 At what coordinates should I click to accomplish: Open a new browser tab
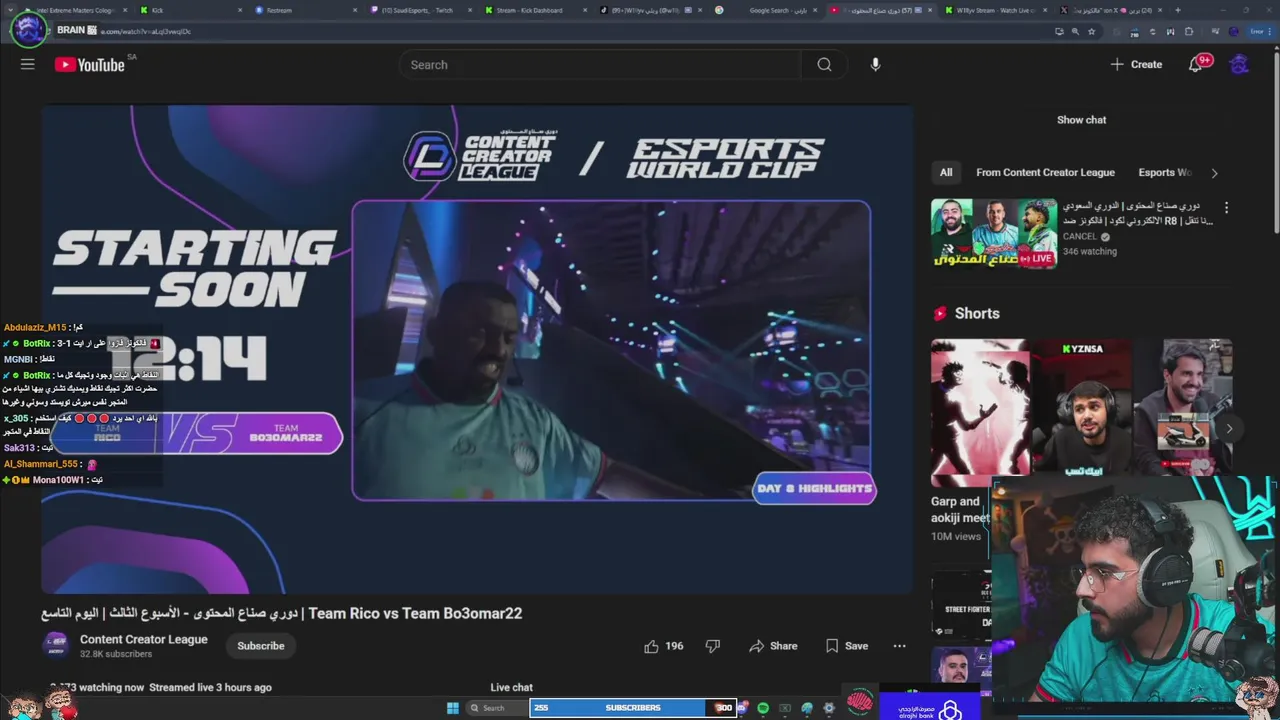coord(1177,10)
